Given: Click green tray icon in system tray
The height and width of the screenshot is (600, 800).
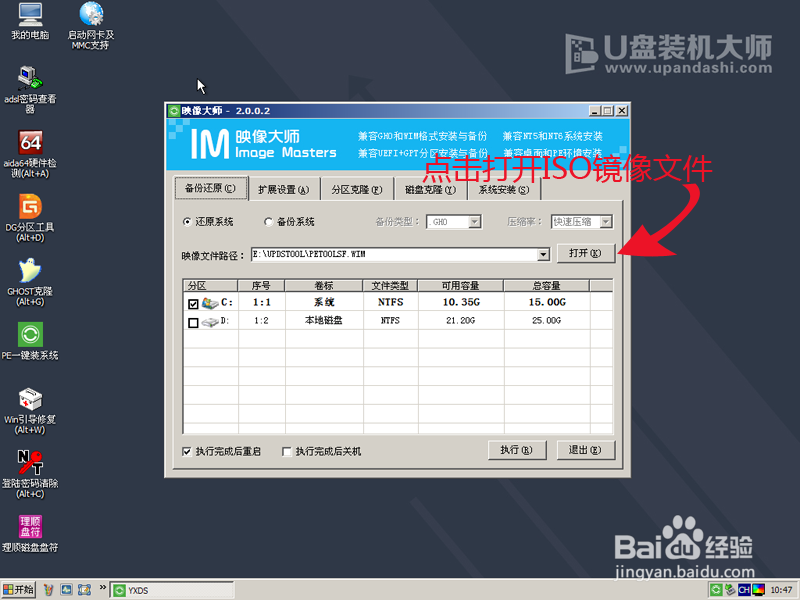Looking at the screenshot, I should 716,590.
